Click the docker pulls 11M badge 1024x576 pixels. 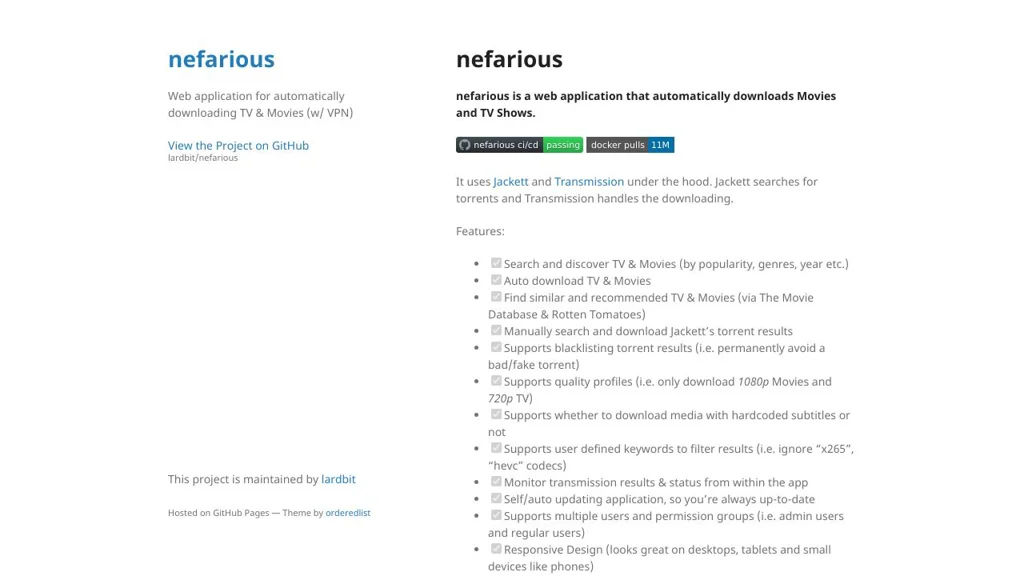click(x=630, y=145)
